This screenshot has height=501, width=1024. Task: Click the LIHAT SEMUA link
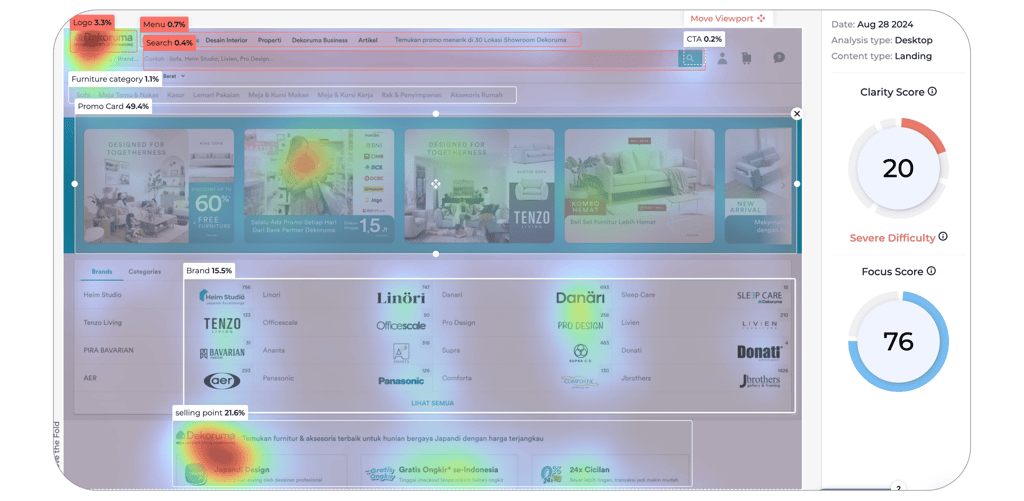(x=432, y=403)
